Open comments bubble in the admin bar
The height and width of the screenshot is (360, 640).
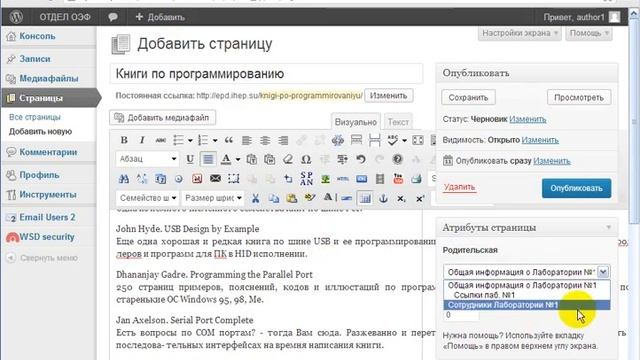coord(113,17)
